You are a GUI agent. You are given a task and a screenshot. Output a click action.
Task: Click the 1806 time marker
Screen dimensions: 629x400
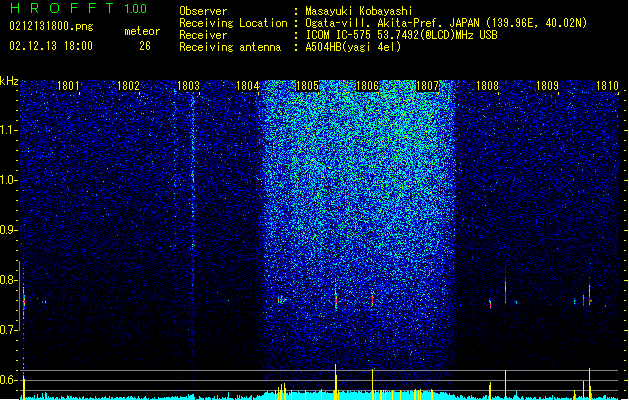coord(367,86)
